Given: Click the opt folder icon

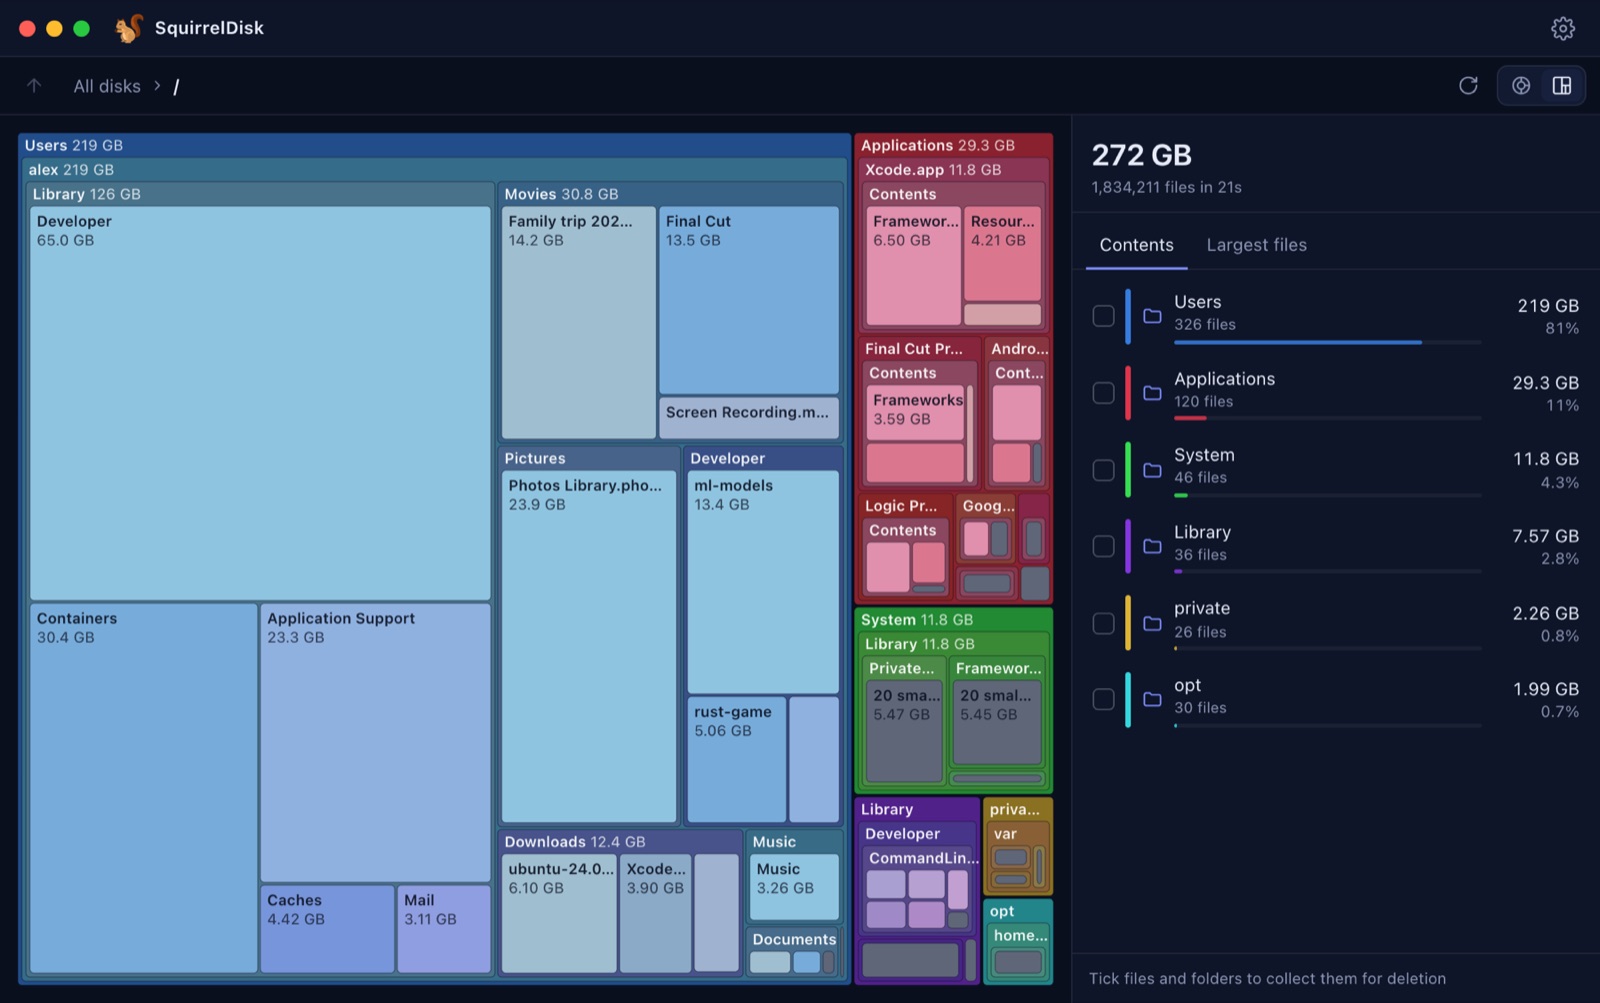Looking at the screenshot, I should 1152,699.
